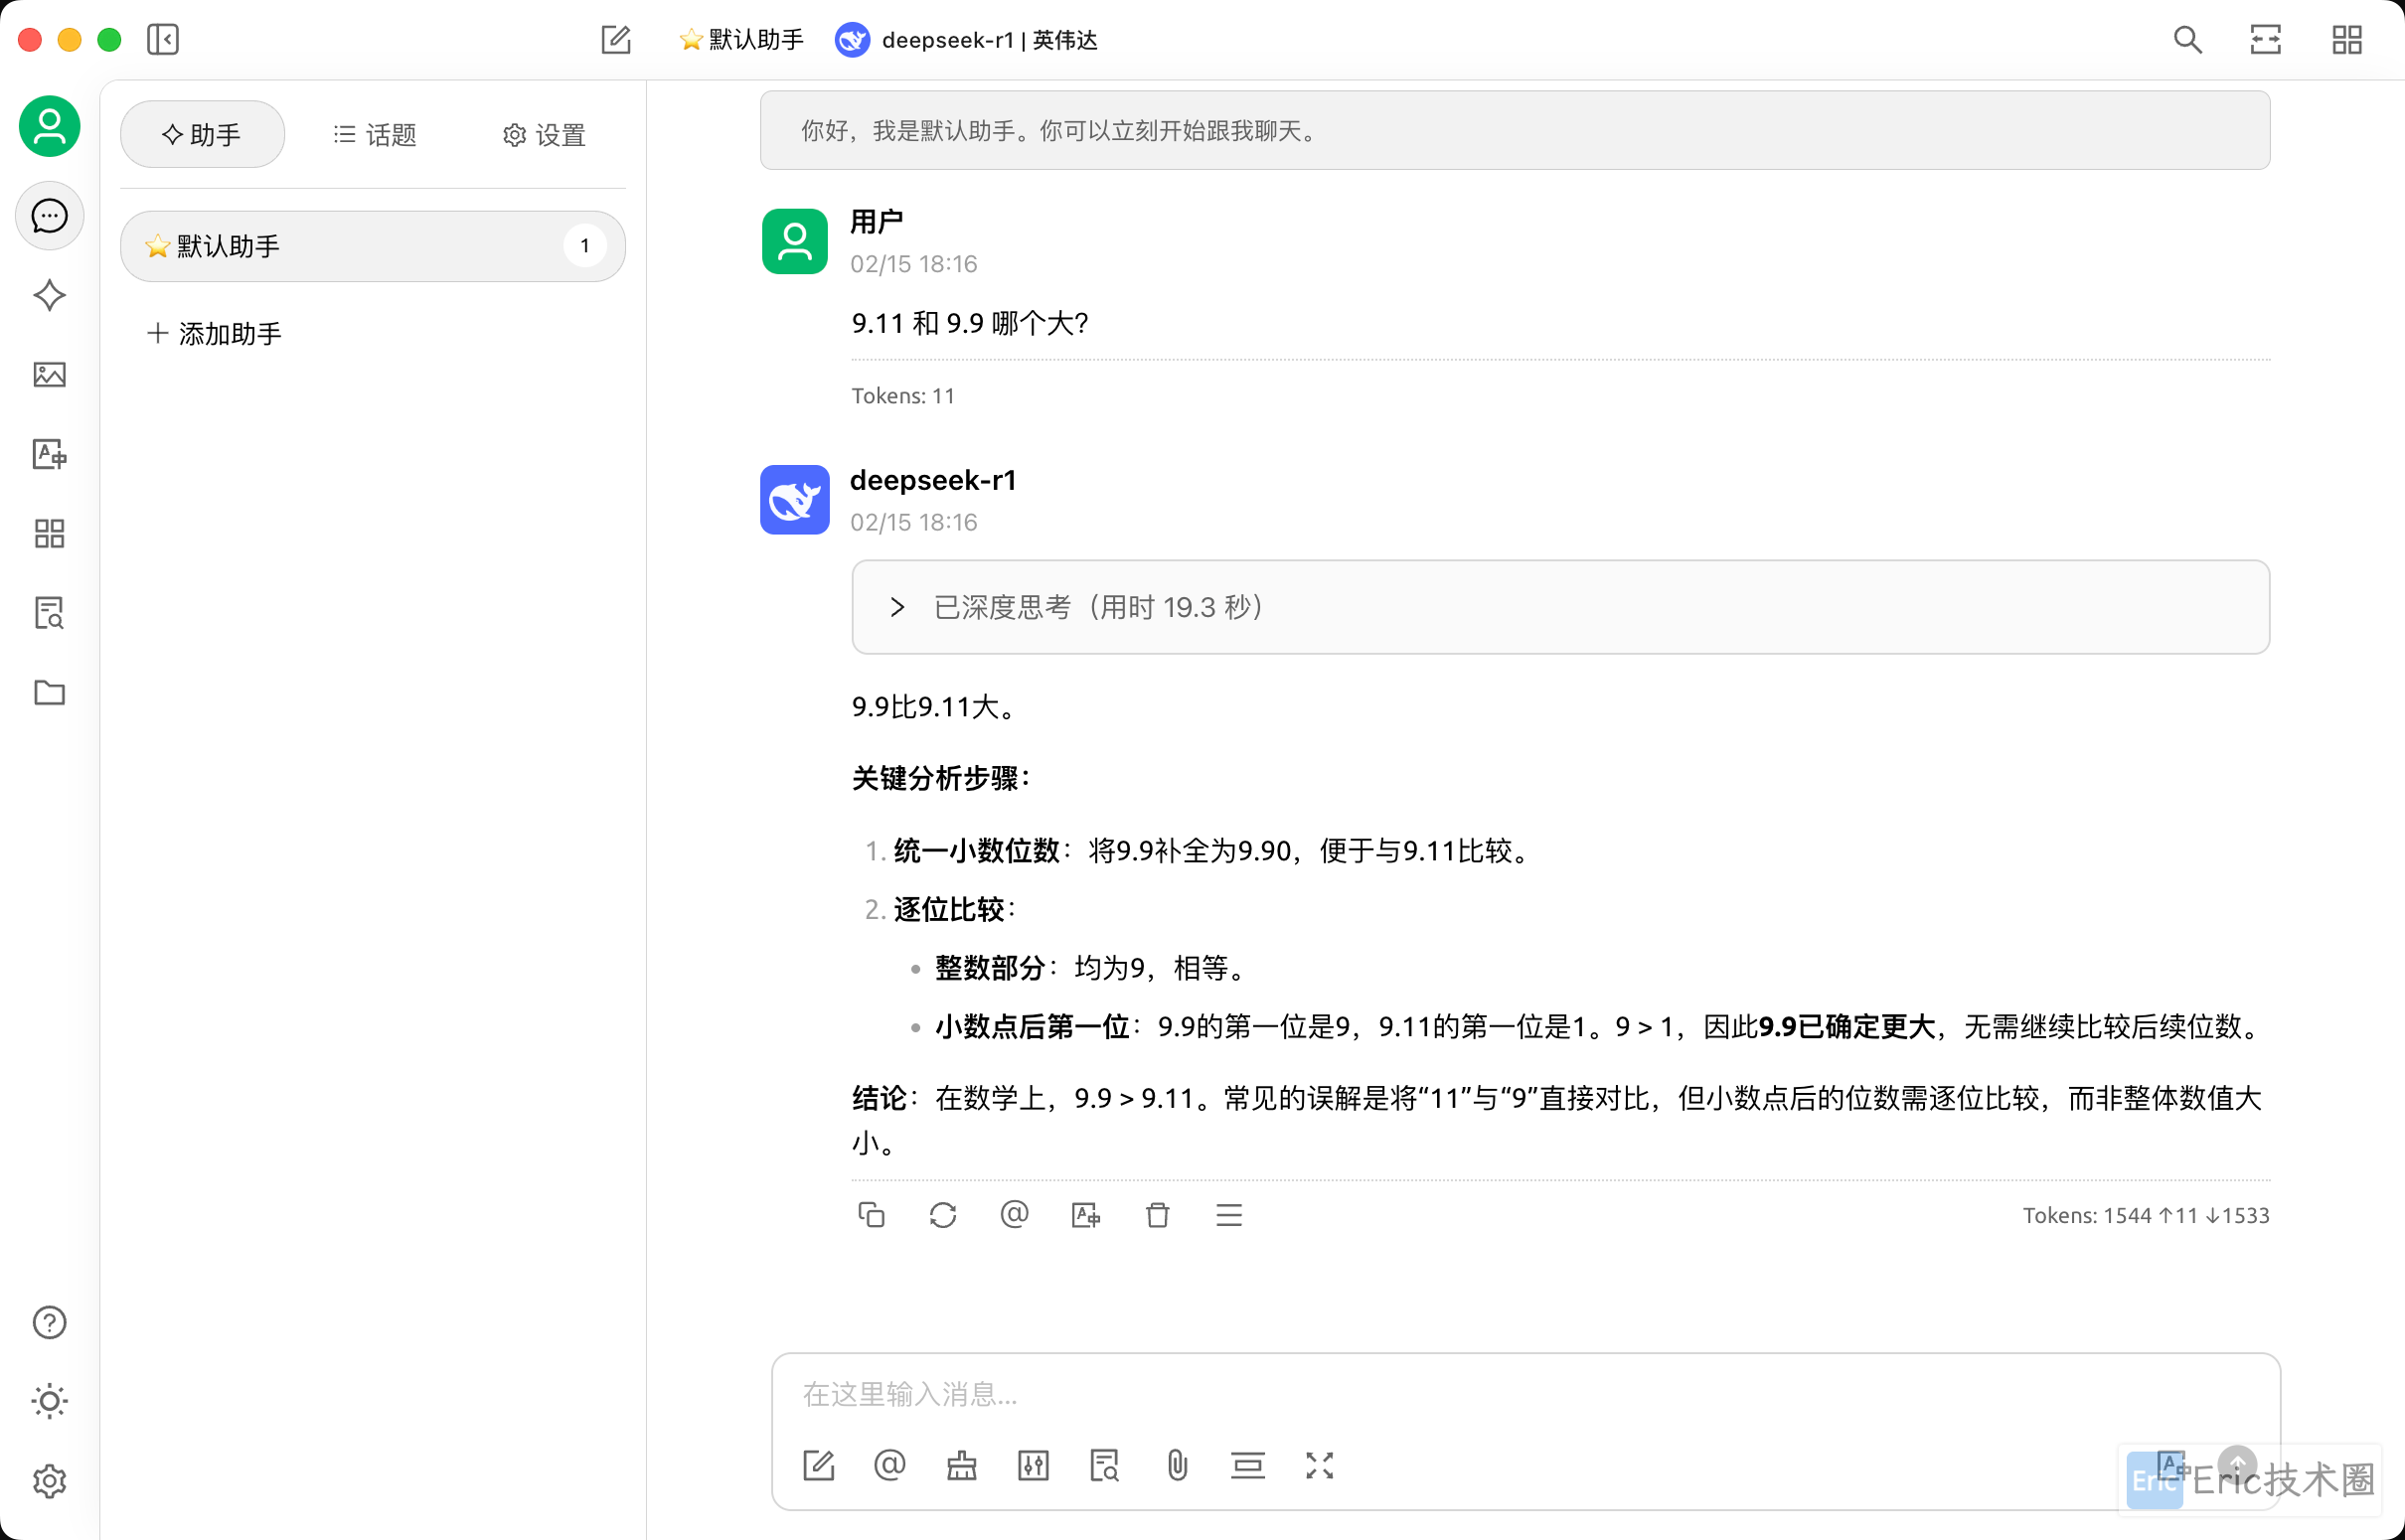This screenshot has height=1540, width=2405.
Task: Open the translate icon in the sidebar
Action: [49, 455]
